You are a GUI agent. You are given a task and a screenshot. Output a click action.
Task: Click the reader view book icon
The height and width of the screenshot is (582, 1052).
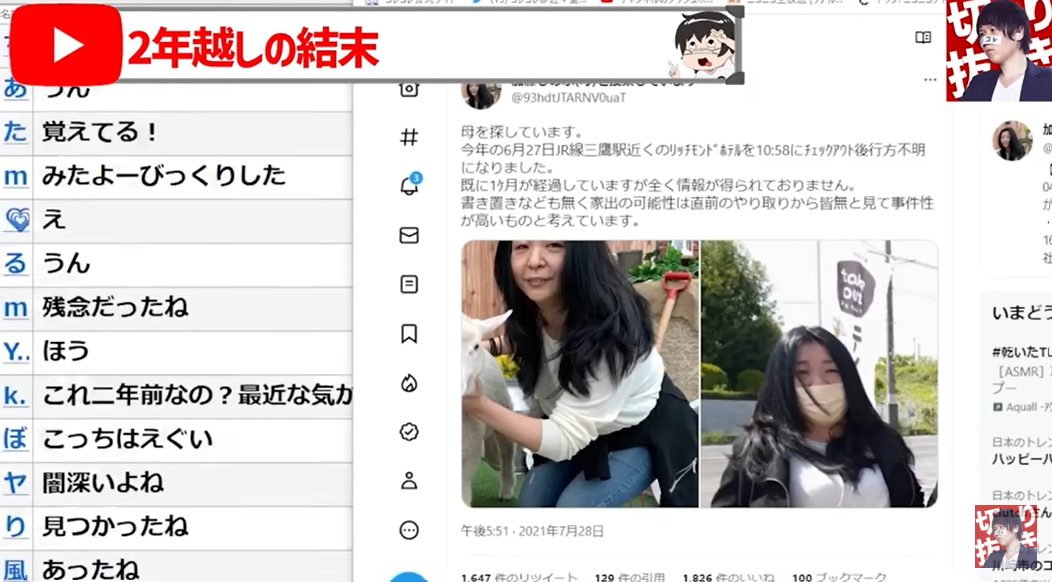923,37
